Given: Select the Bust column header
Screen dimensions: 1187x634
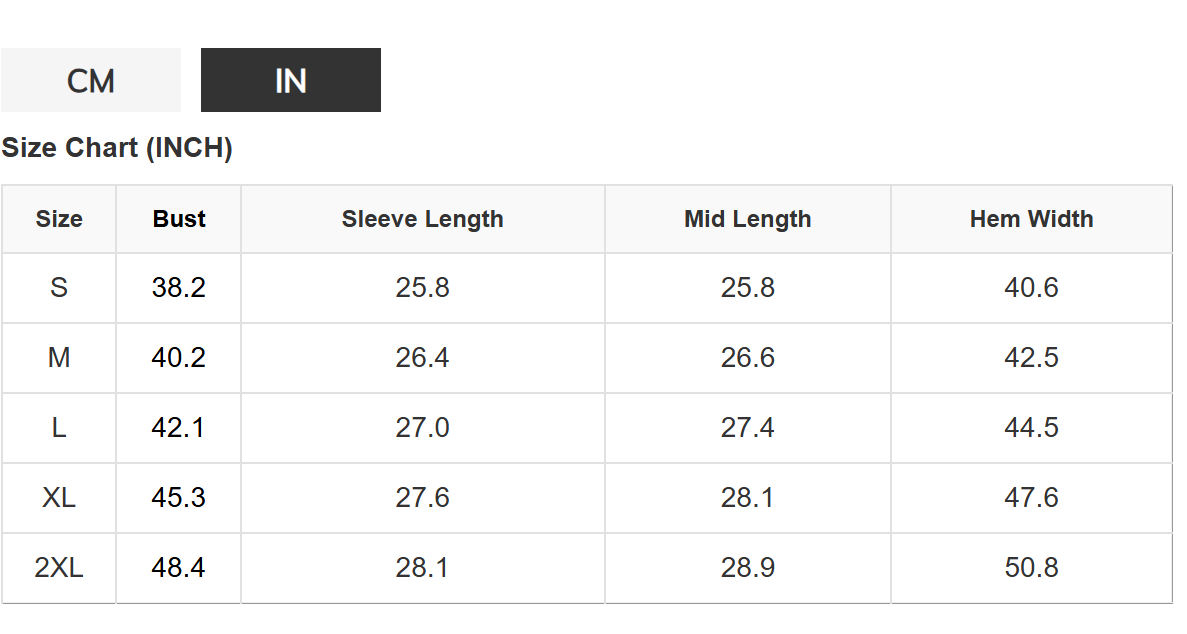Looking at the screenshot, I should pyautogui.click(x=179, y=219).
